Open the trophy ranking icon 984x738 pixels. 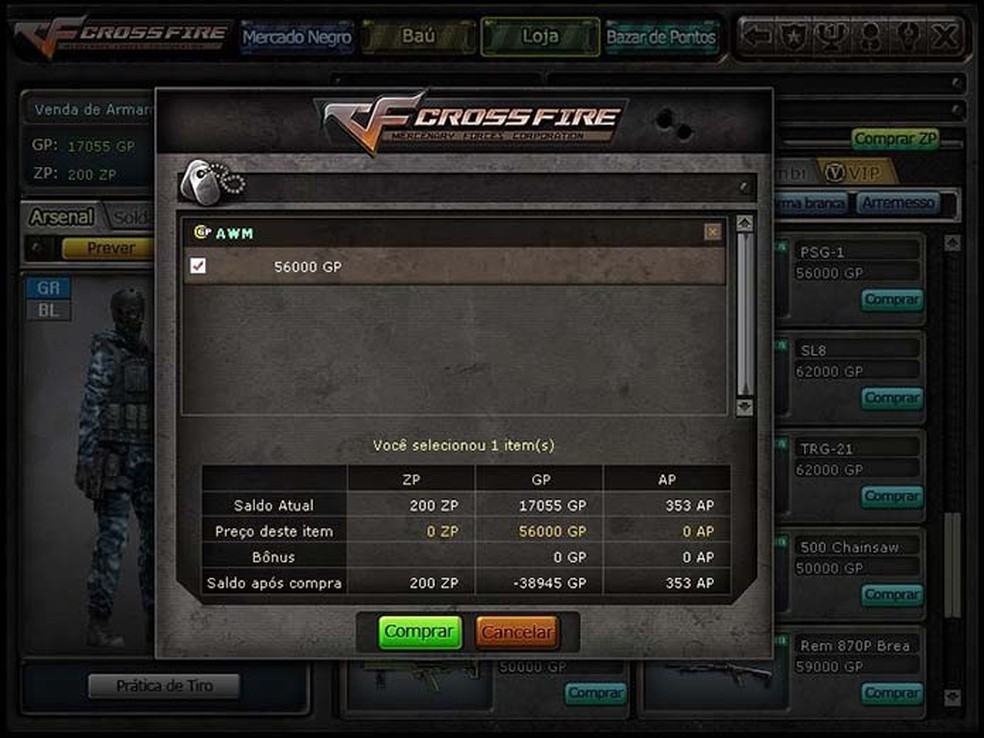pos(831,36)
